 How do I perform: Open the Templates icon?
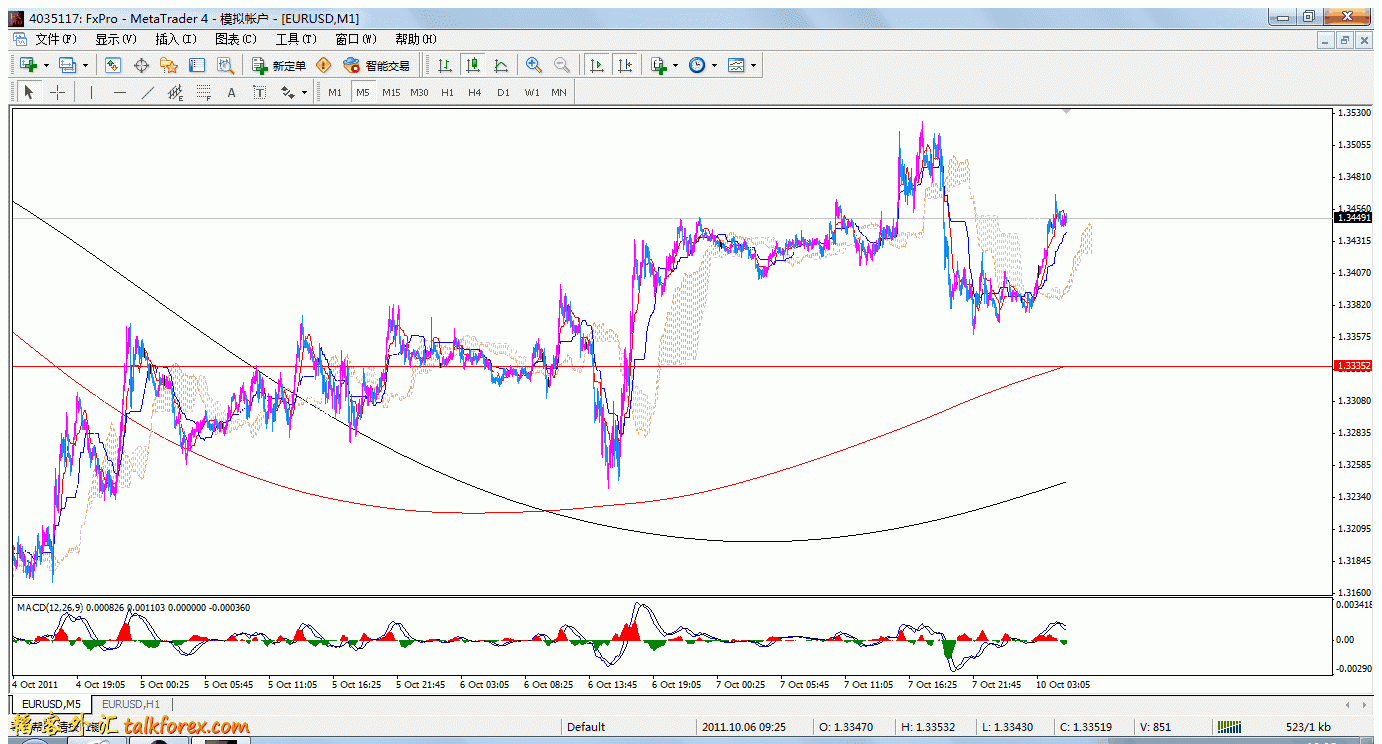[737, 65]
